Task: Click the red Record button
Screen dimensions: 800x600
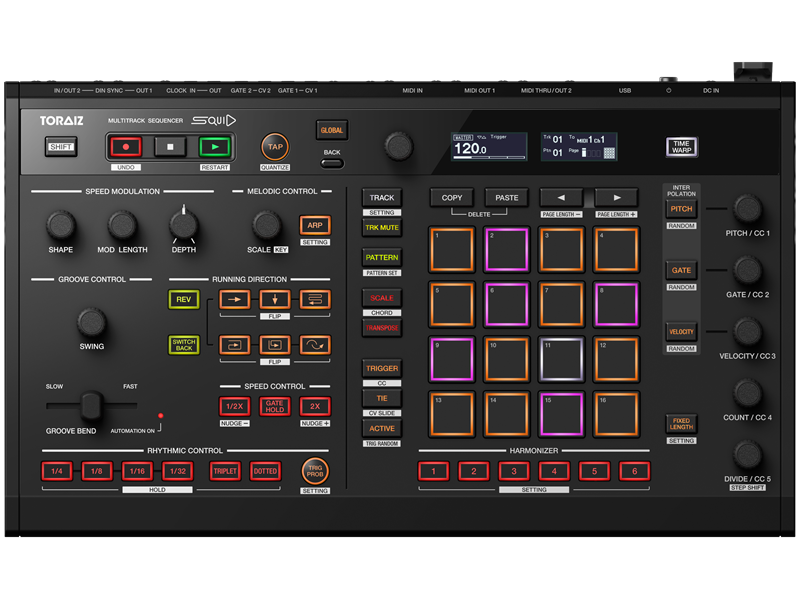Action: click(x=126, y=147)
